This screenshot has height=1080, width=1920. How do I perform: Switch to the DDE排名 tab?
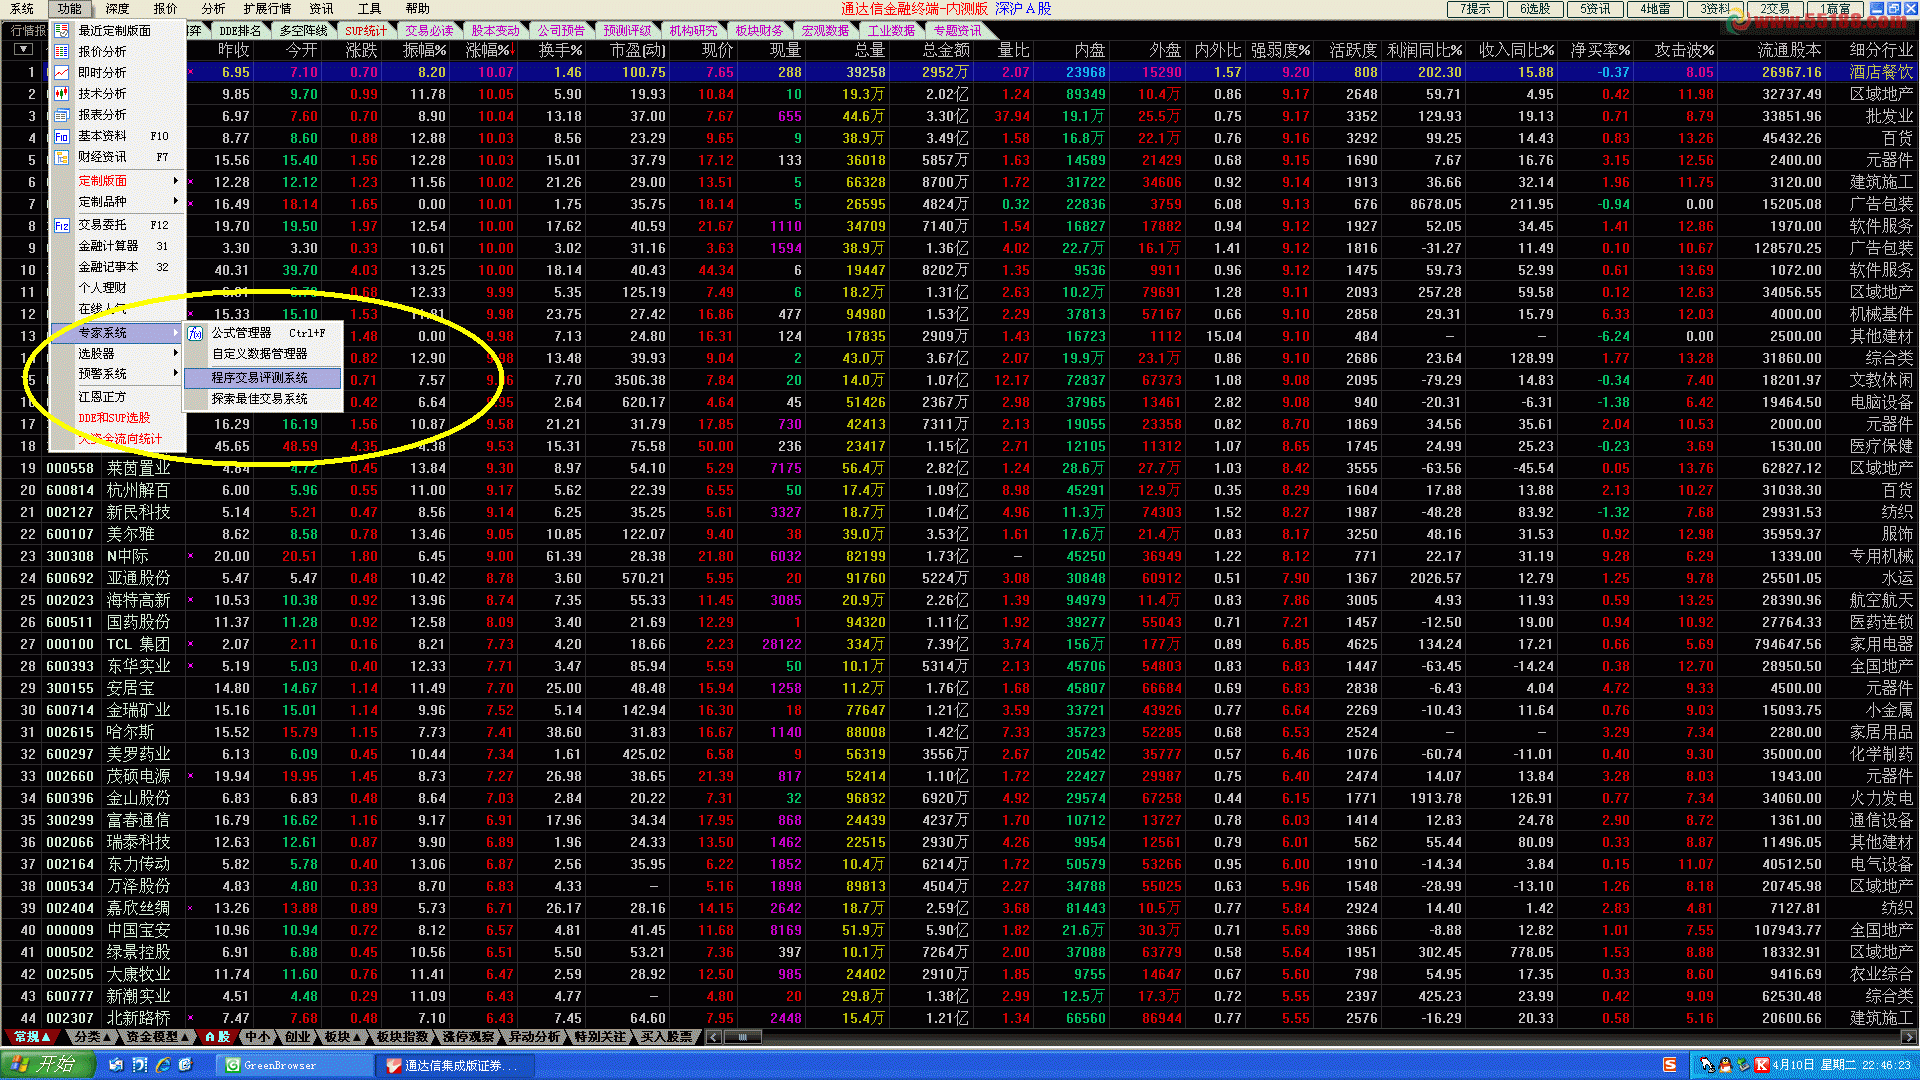click(240, 30)
